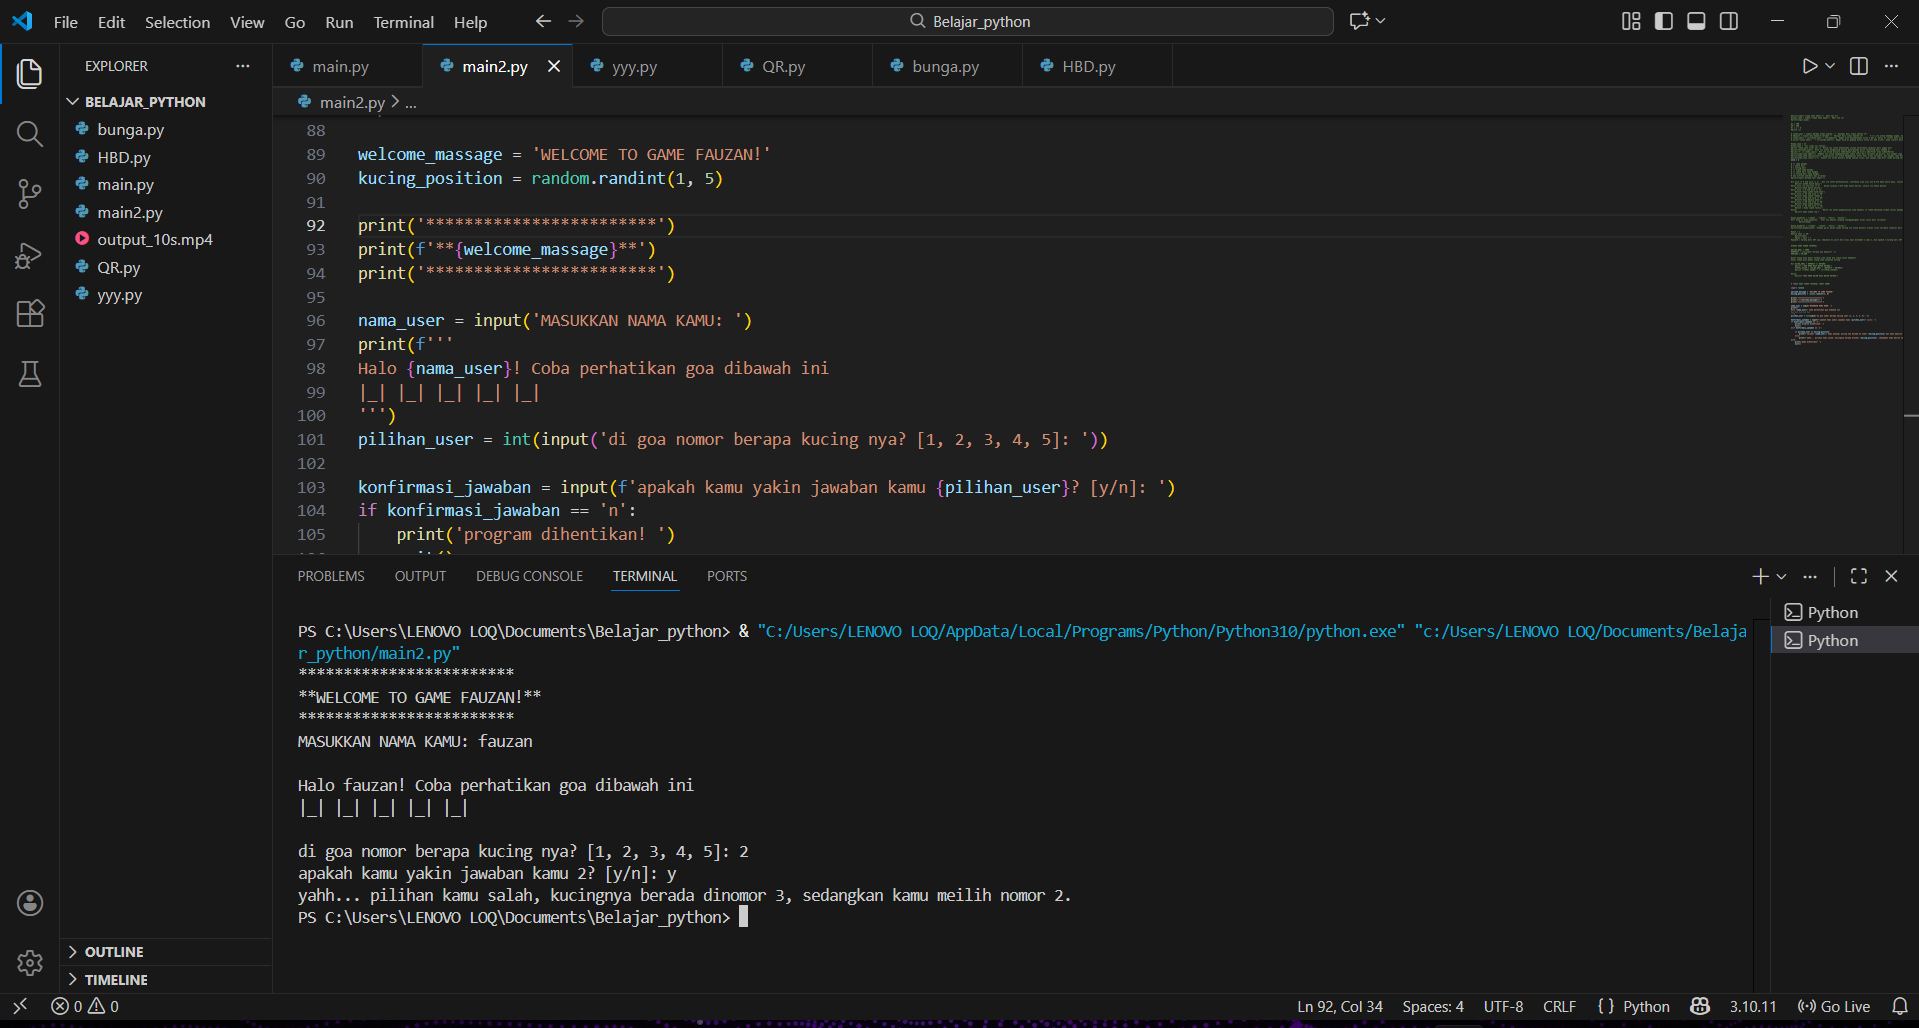Click Go Live in the status bar
Screen dimensions: 1919x1028
1834,1006
